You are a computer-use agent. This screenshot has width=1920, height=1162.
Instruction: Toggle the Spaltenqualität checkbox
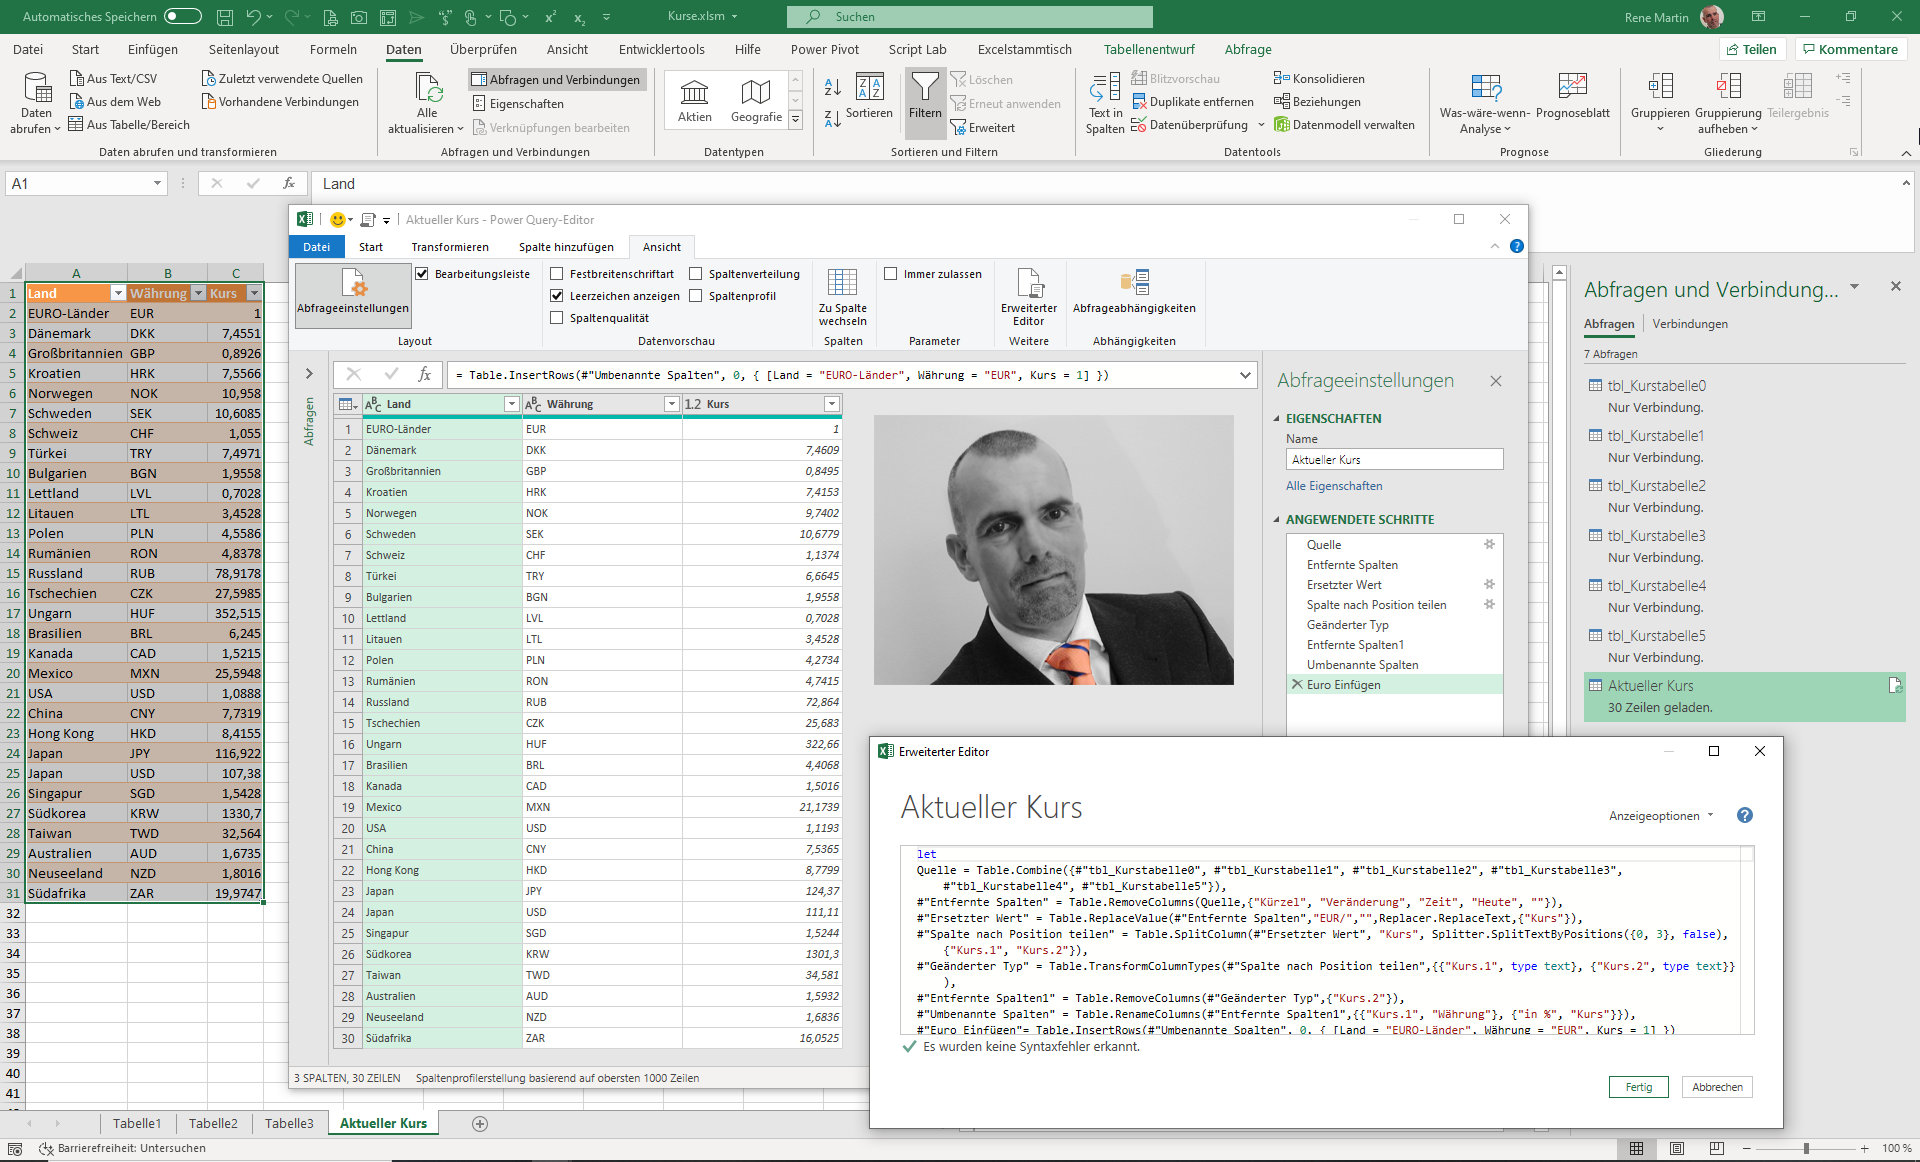pos(557,317)
